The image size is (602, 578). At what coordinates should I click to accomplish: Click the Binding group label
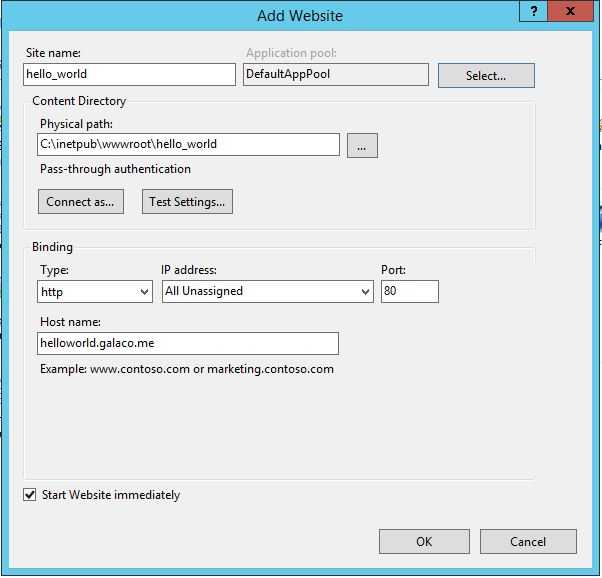click(x=52, y=247)
